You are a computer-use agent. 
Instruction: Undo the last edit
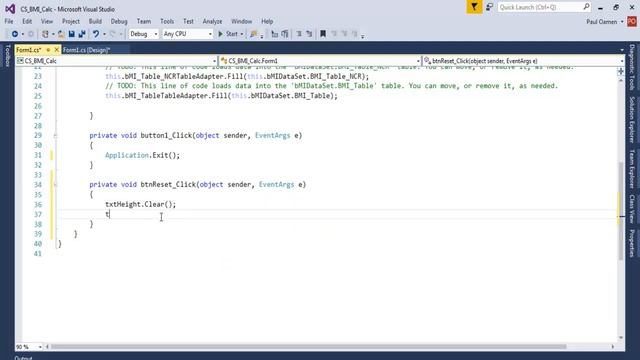[96, 34]
